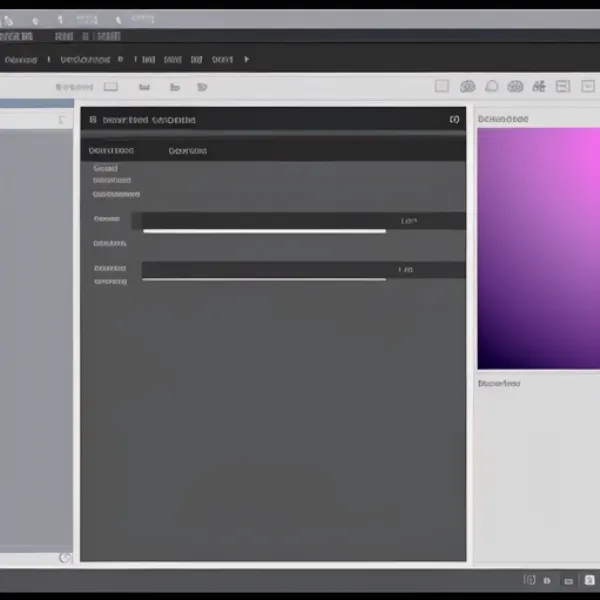This screenshot has width=600, height=600.
Task: Click the application icon in the title bar
Action: tap(8, 19)
